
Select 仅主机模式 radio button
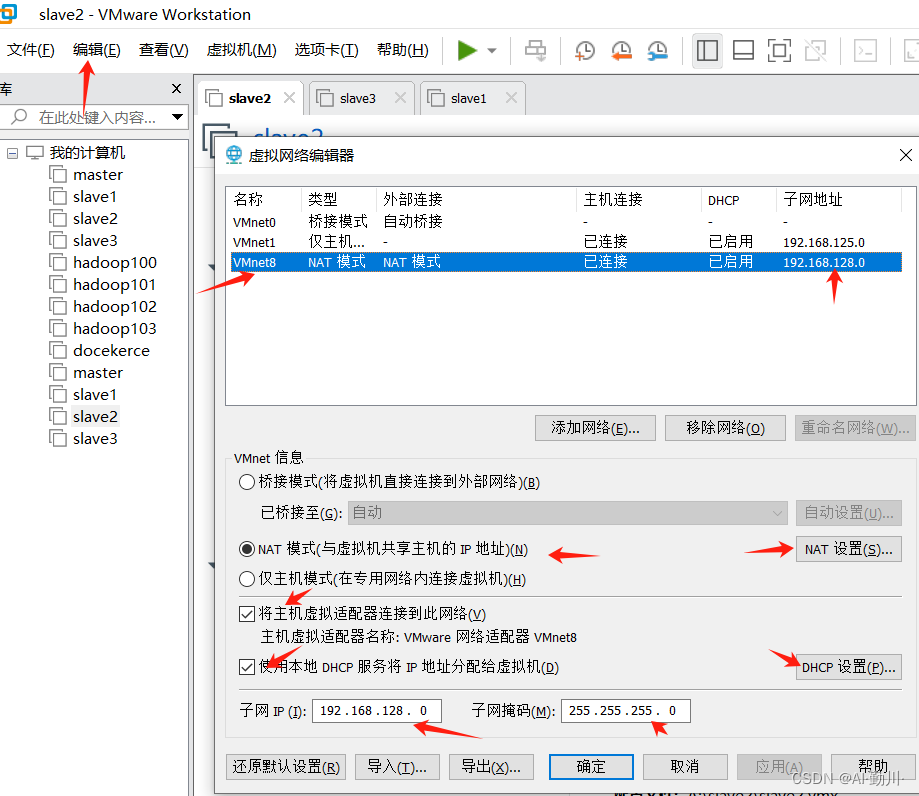[x=247, y=579]
